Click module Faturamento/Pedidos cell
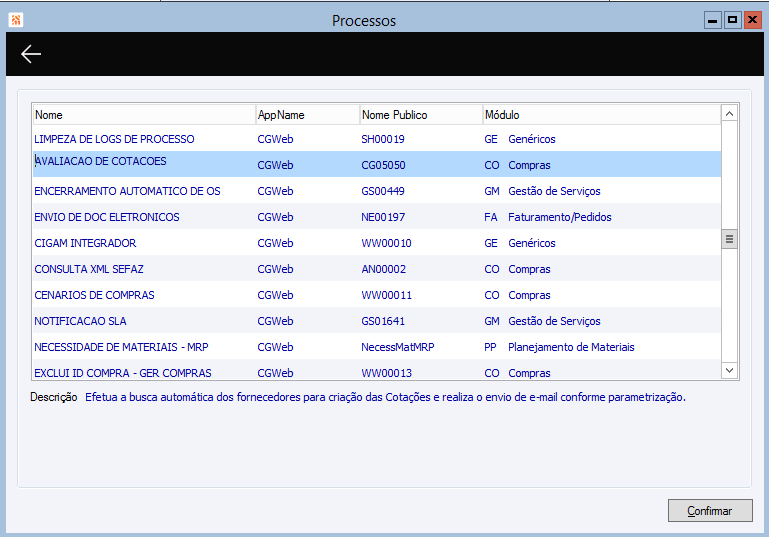The height and width of the screenshot is (537, 769). (x=560, y=217)
